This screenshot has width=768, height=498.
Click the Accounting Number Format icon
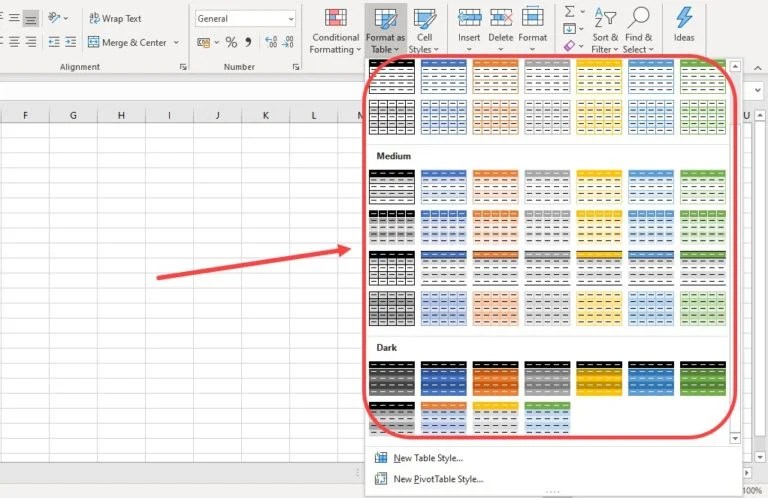coord(203,43)
